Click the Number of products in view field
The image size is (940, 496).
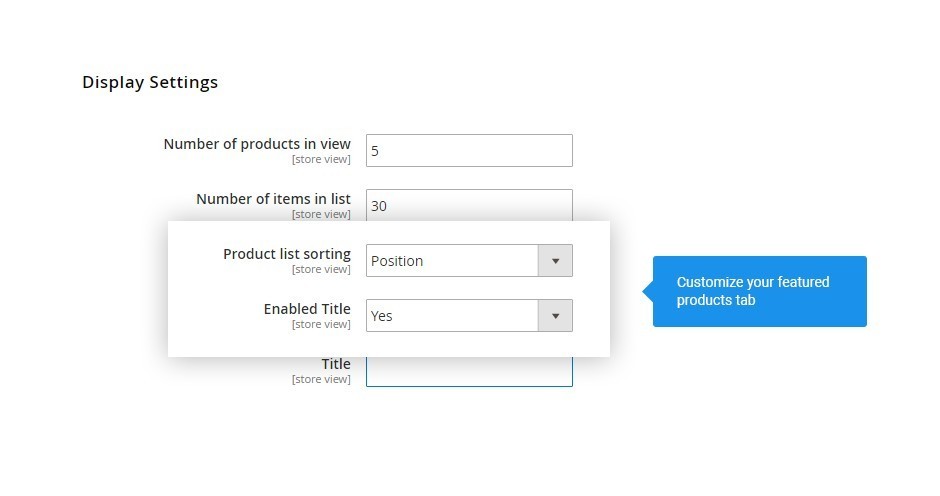coord(469,151)
